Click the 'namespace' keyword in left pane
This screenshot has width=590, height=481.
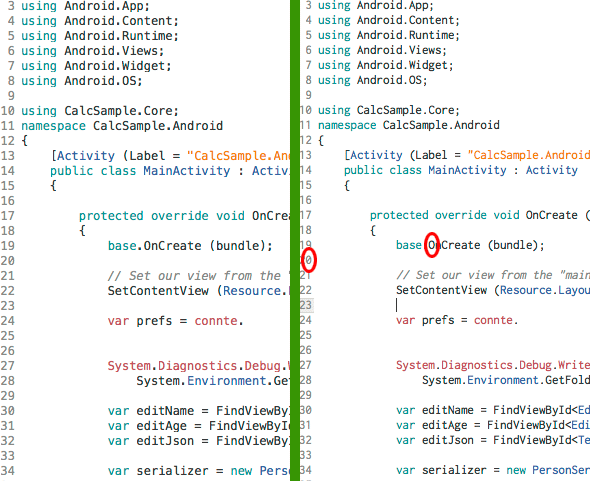click(53, 126)
